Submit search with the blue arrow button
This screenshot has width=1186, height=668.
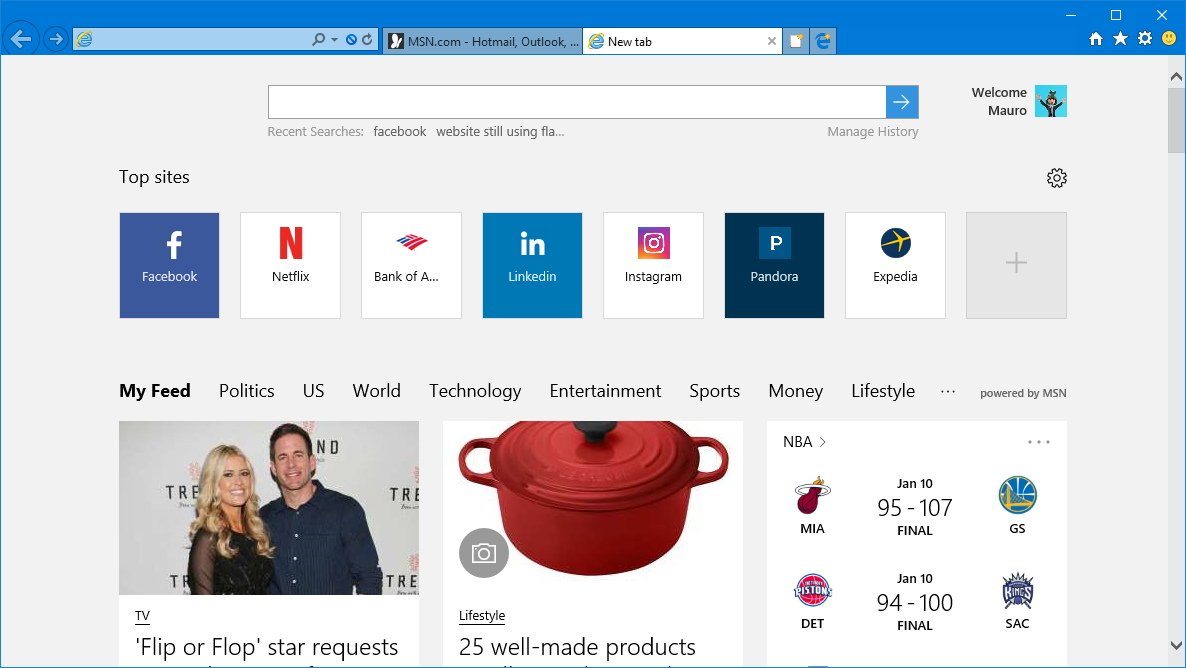tap(902, 102)
